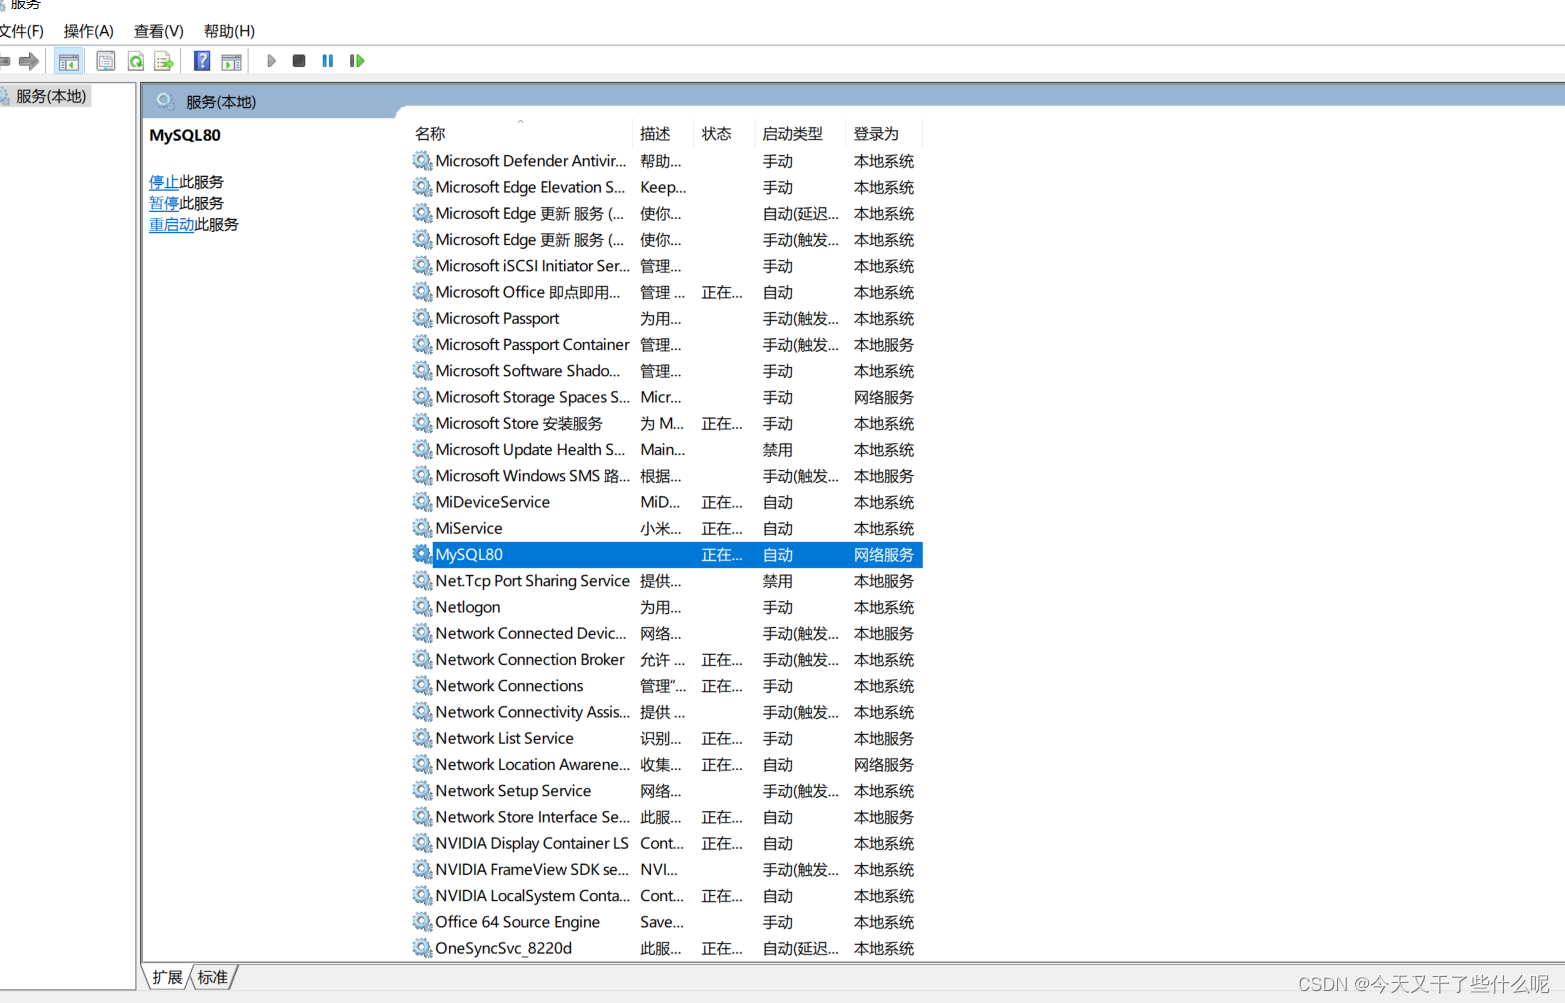
Task: Click the gear icon beside Network List Service
Action: [422, 738]
